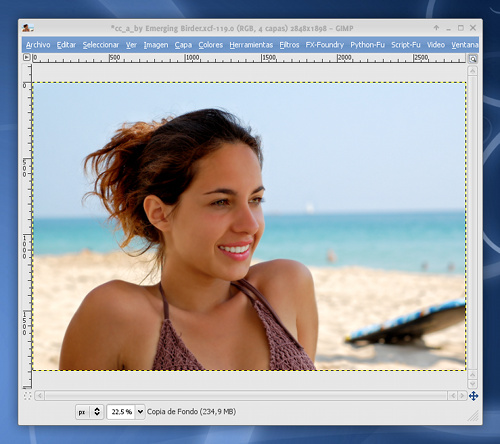Click the vertical scrollbar down arrow at bottom
Image resolution: width=500 pixels, height=444 pixels.
(x=472, y=384)
